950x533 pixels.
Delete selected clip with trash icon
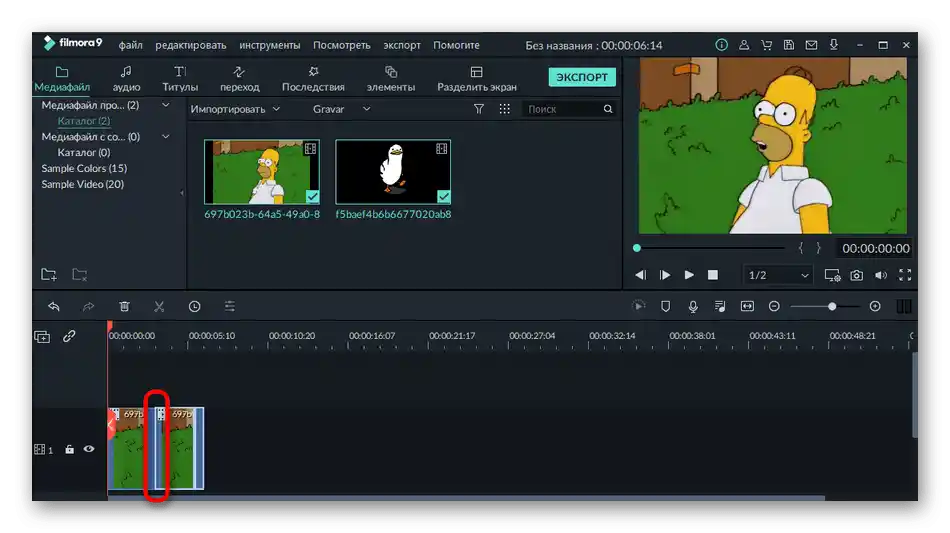[124, 307]
